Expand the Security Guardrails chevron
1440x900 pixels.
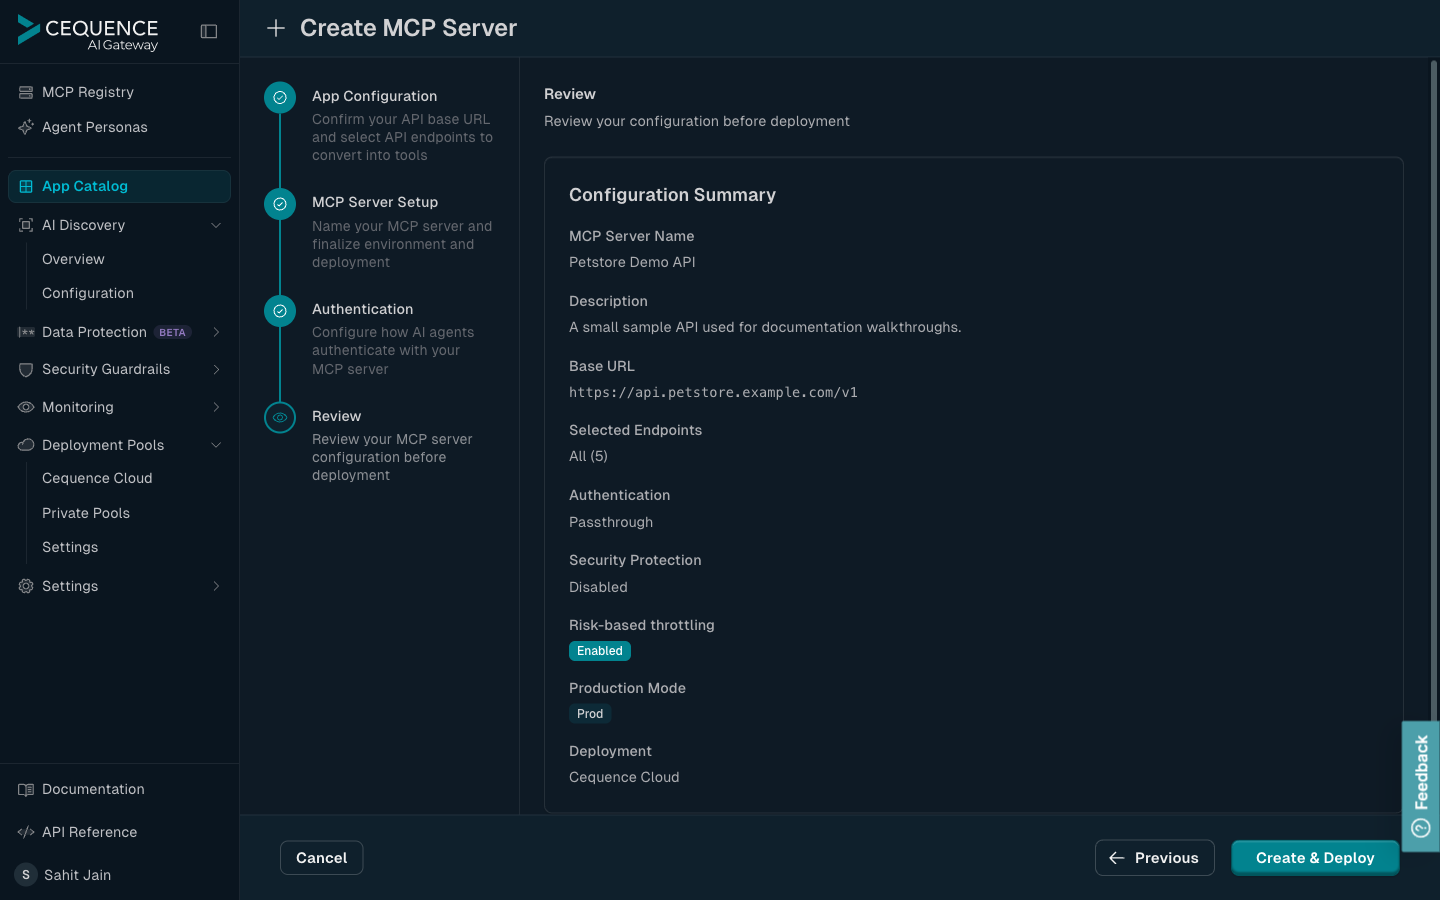click(x=216, y=369)
